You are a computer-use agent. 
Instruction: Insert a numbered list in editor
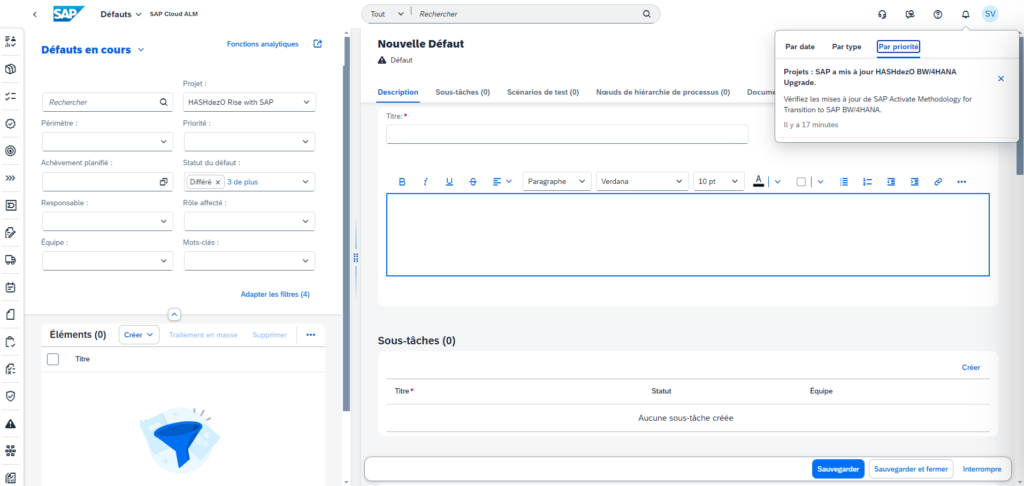pos(867,182)
